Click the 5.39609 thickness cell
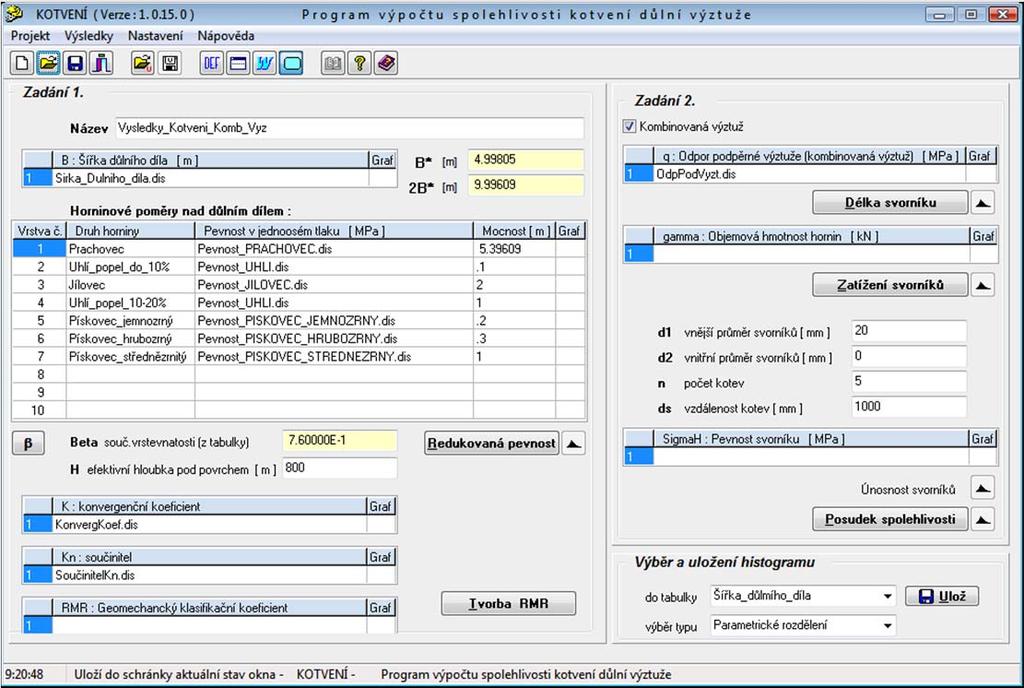The image size is (1024, 688). (x=515, y=249)
